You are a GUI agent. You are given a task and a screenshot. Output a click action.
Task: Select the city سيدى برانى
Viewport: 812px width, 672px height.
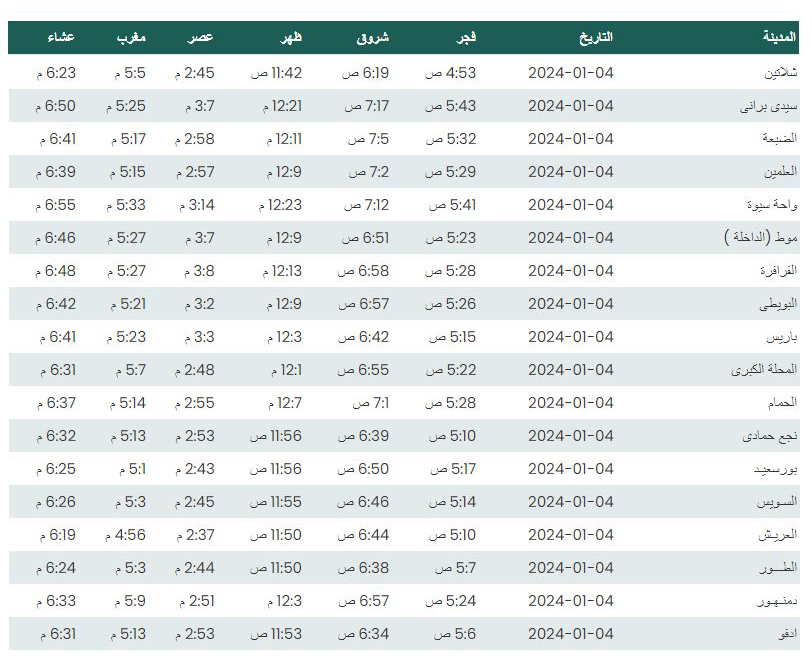pyautogui.click(x=768, y=106)
